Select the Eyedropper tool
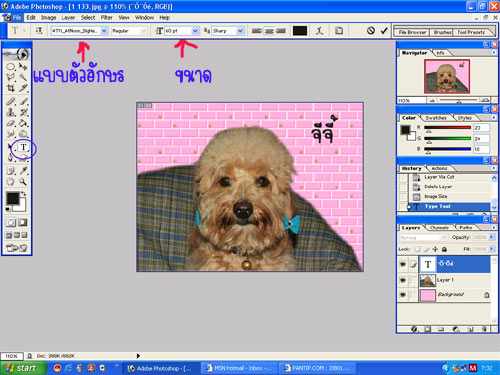This screenshot has height=375, width=500. [23, 171]
